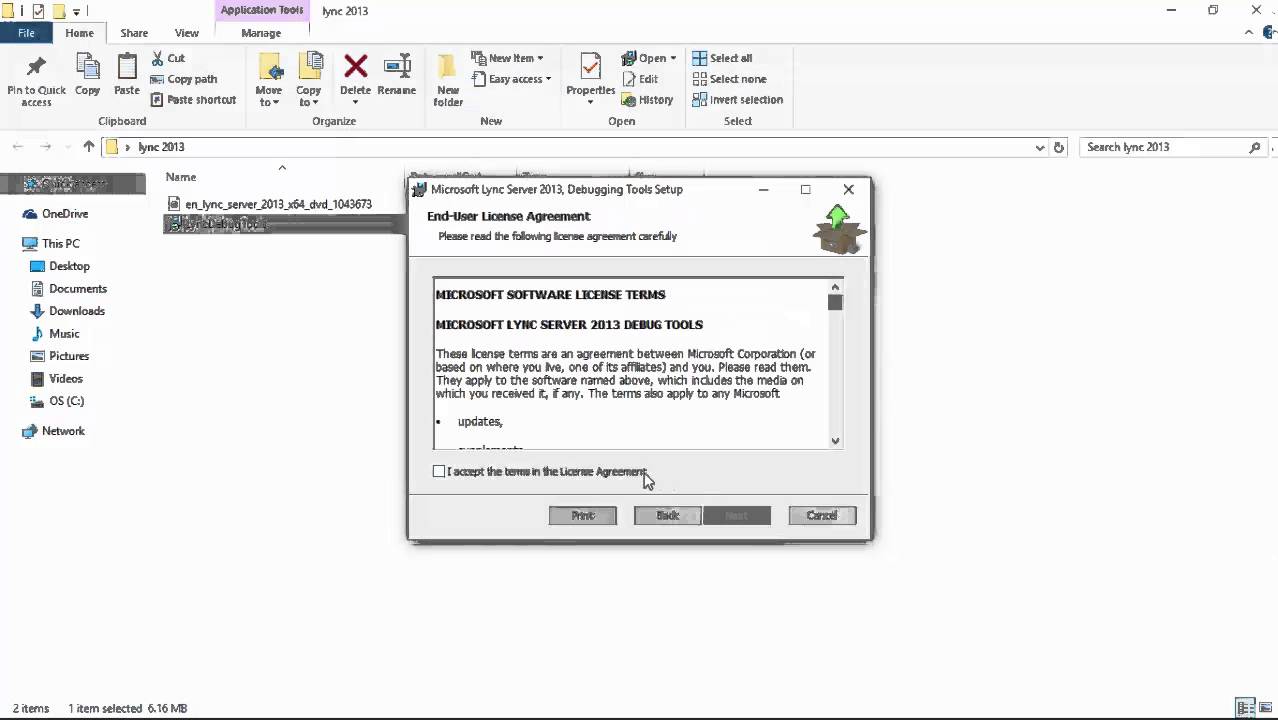1278x720 pixels.
Task: Click the Back button in setup dialog
Action: (668, 515)
